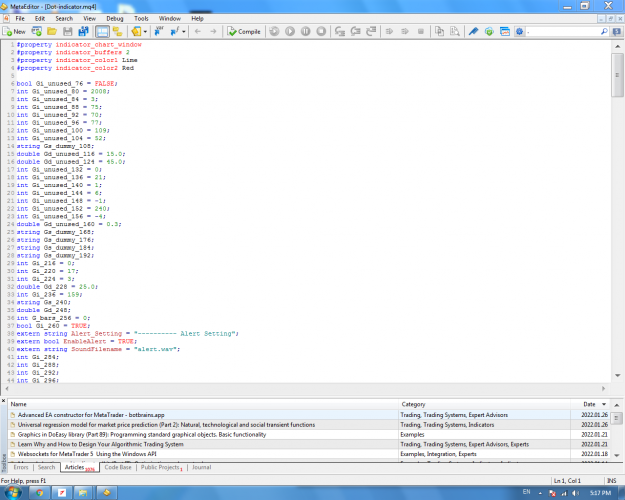Switch to the Public Projects tab

(161, 467)
